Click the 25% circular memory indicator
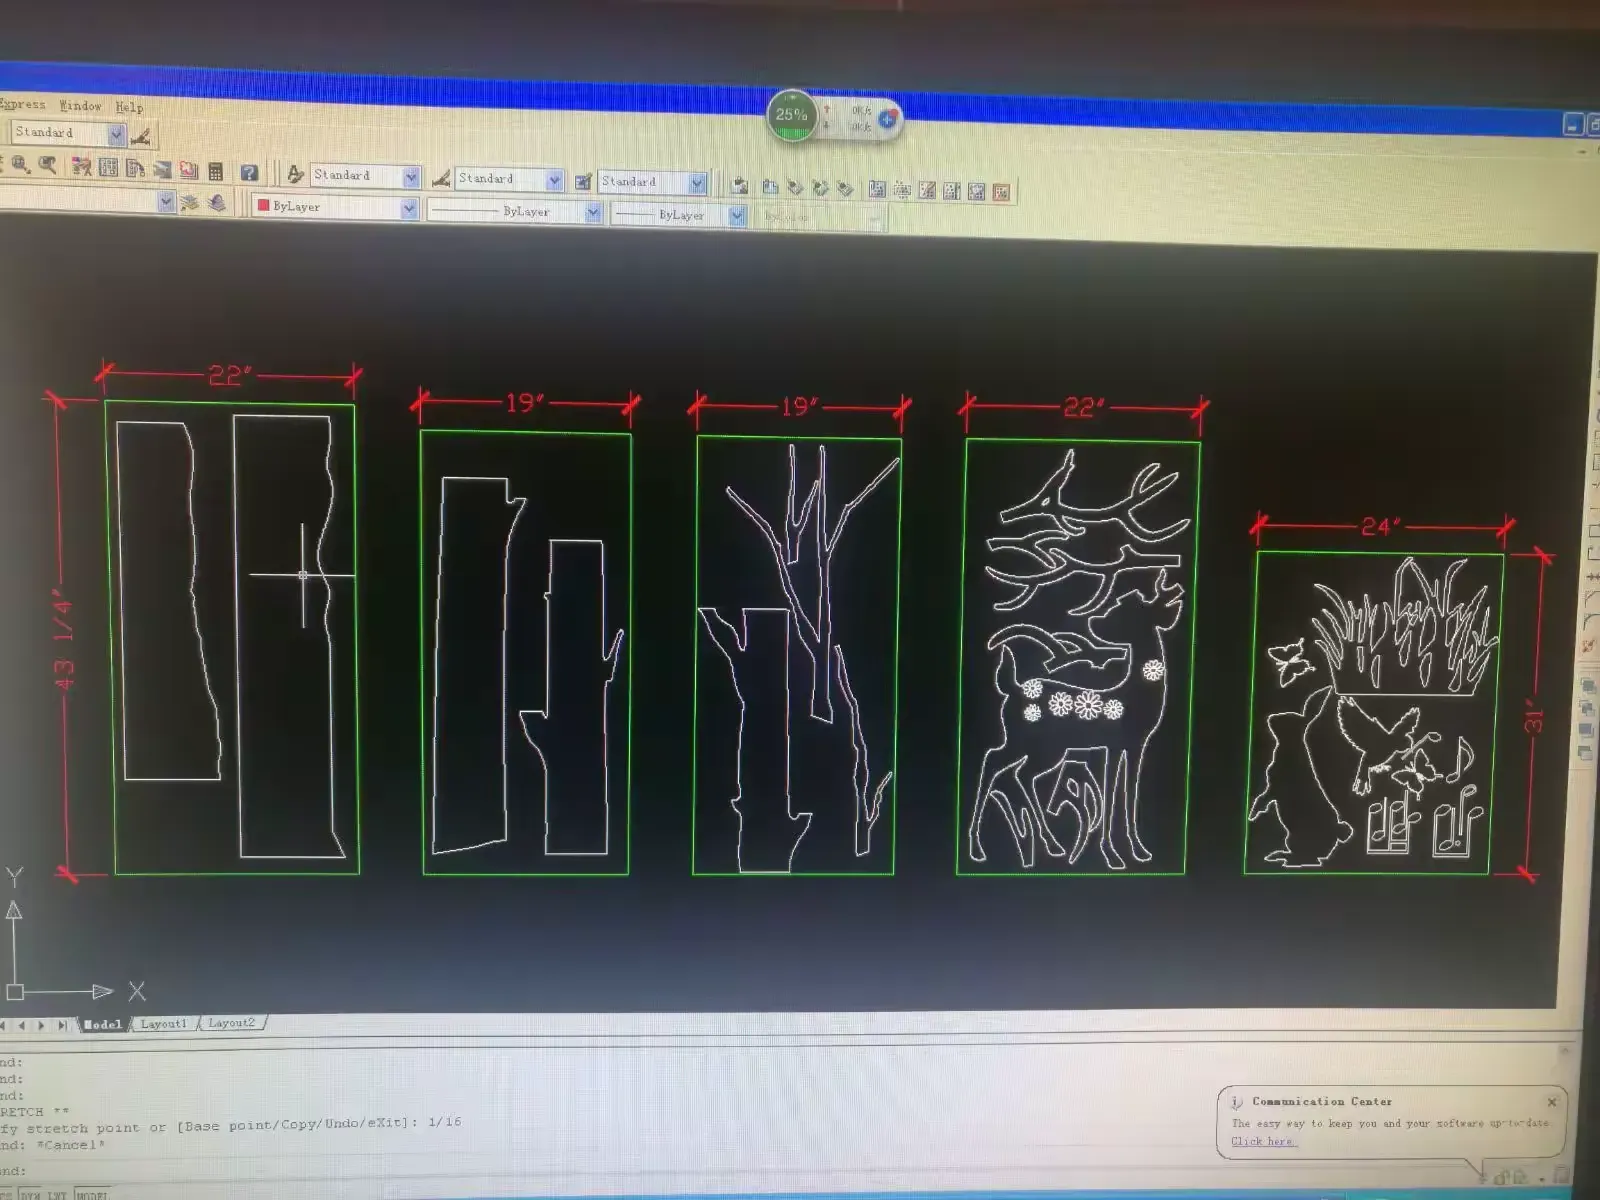 [792, 115]
